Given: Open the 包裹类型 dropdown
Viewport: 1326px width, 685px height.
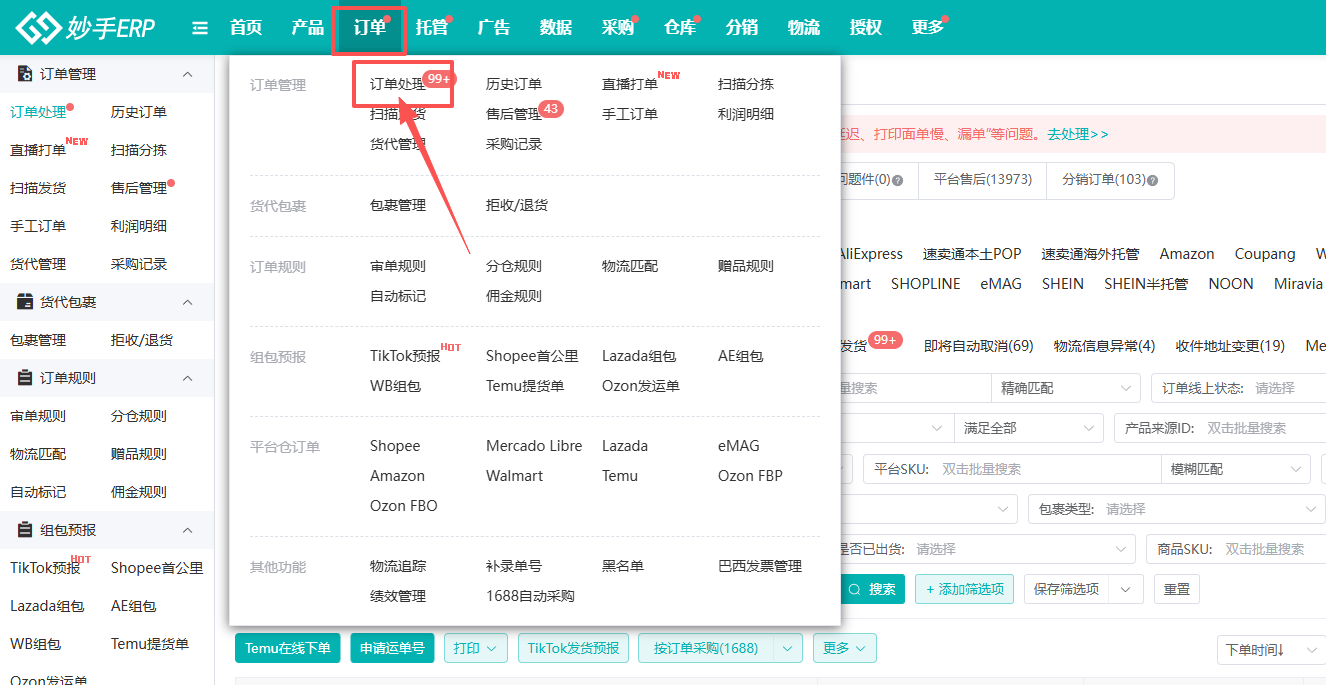Looking at the screenshot, I should click(x=1177, y=509).
